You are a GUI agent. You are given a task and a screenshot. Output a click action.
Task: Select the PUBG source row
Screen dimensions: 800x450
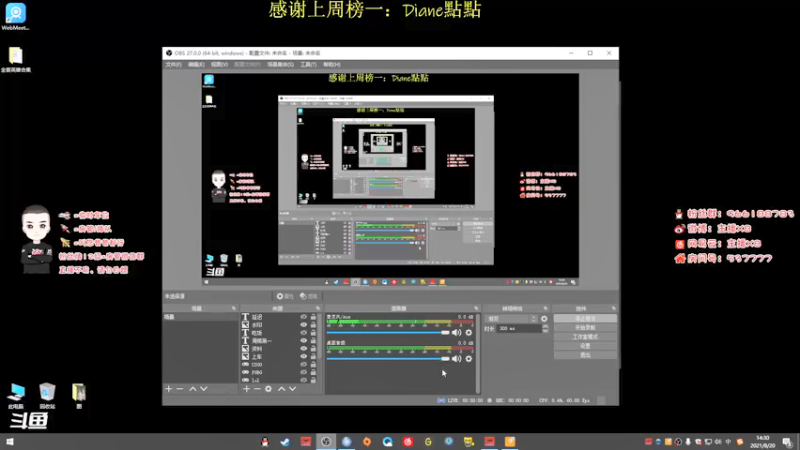[280, 372]
